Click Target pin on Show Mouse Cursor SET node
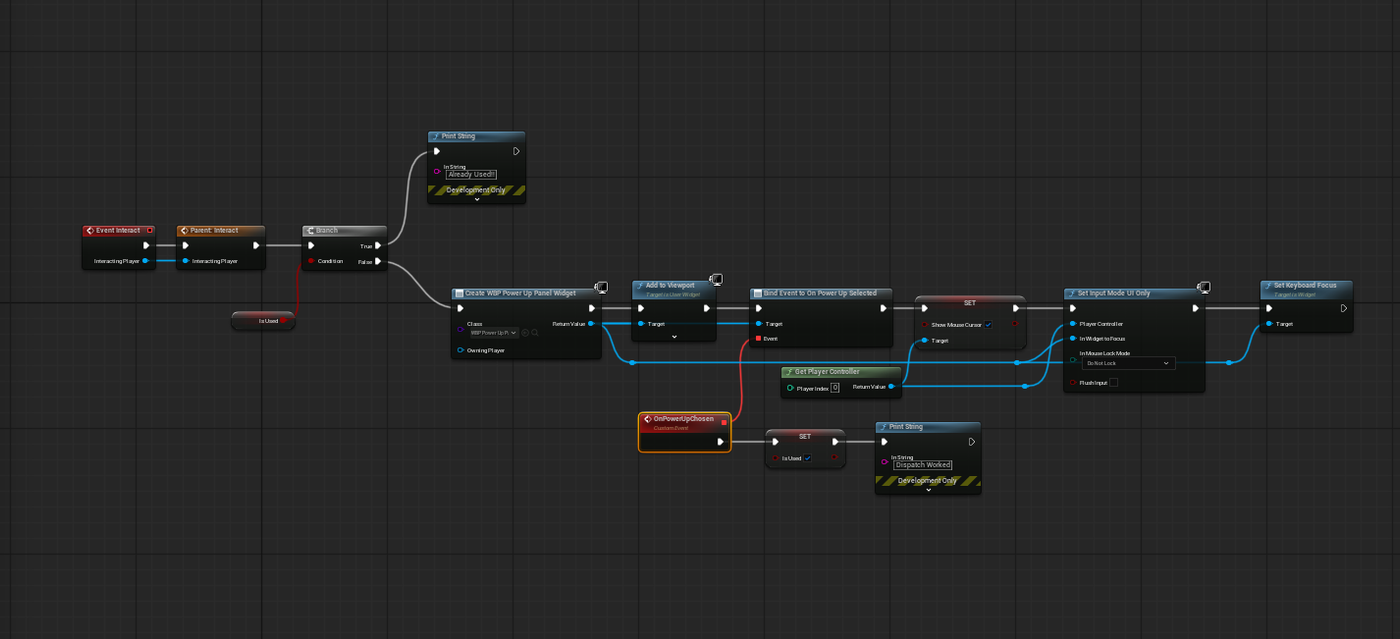This screenshot has height=639, width=1400. point(924,341)
